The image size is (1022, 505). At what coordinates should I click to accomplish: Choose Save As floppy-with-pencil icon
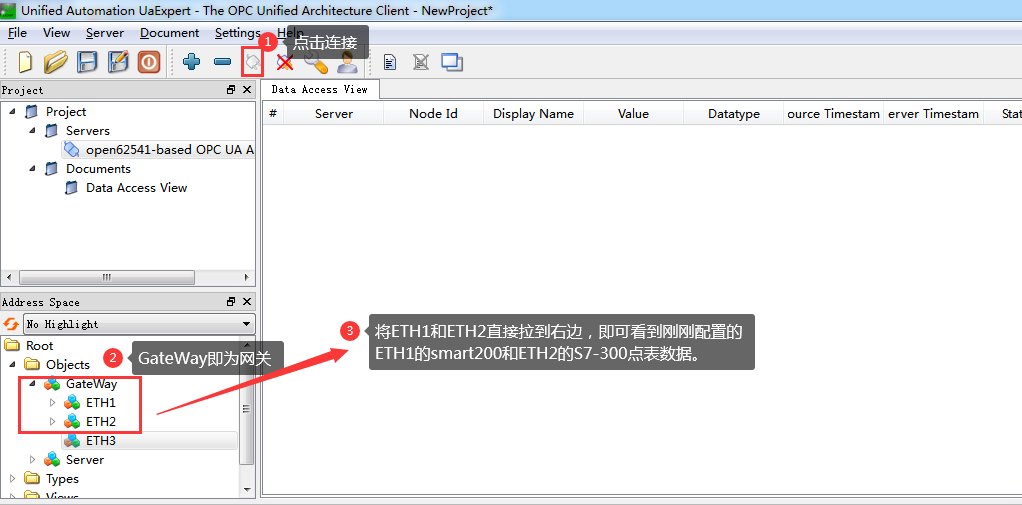pos(118,63)
